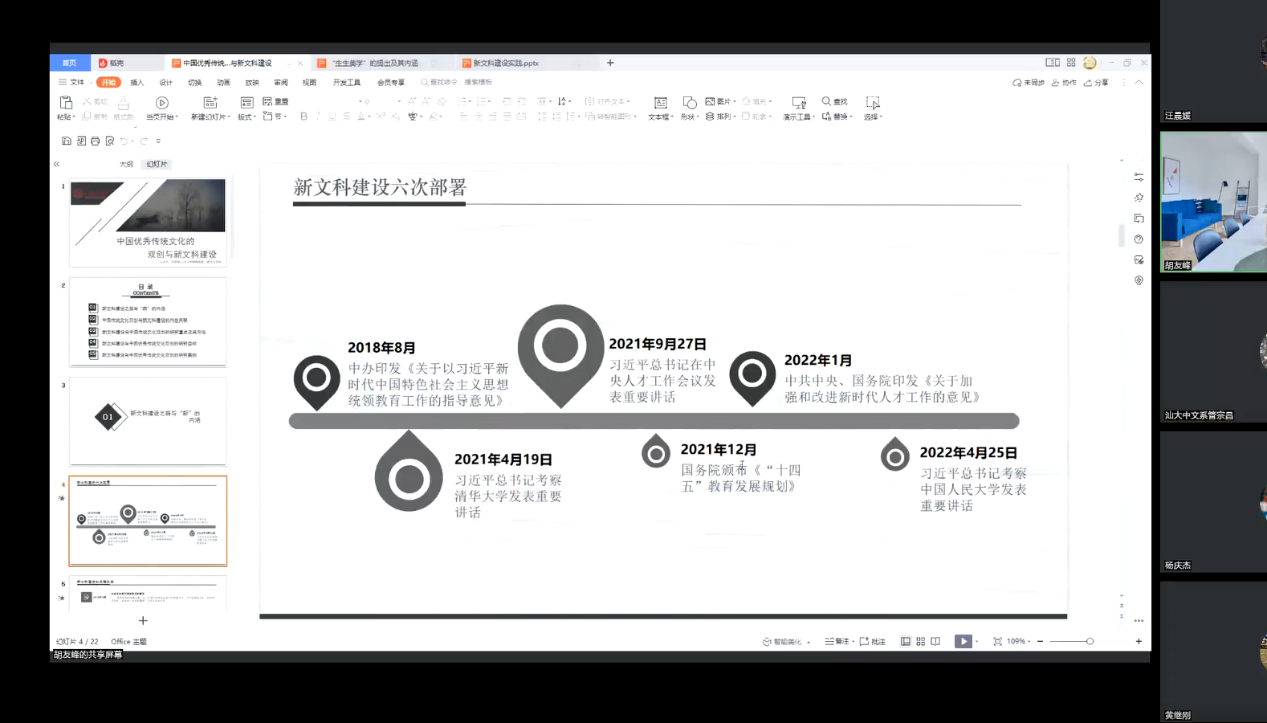Select slide 2 contents thumbnail
This screenshot has width=1267, height=723.
(147, 320)
